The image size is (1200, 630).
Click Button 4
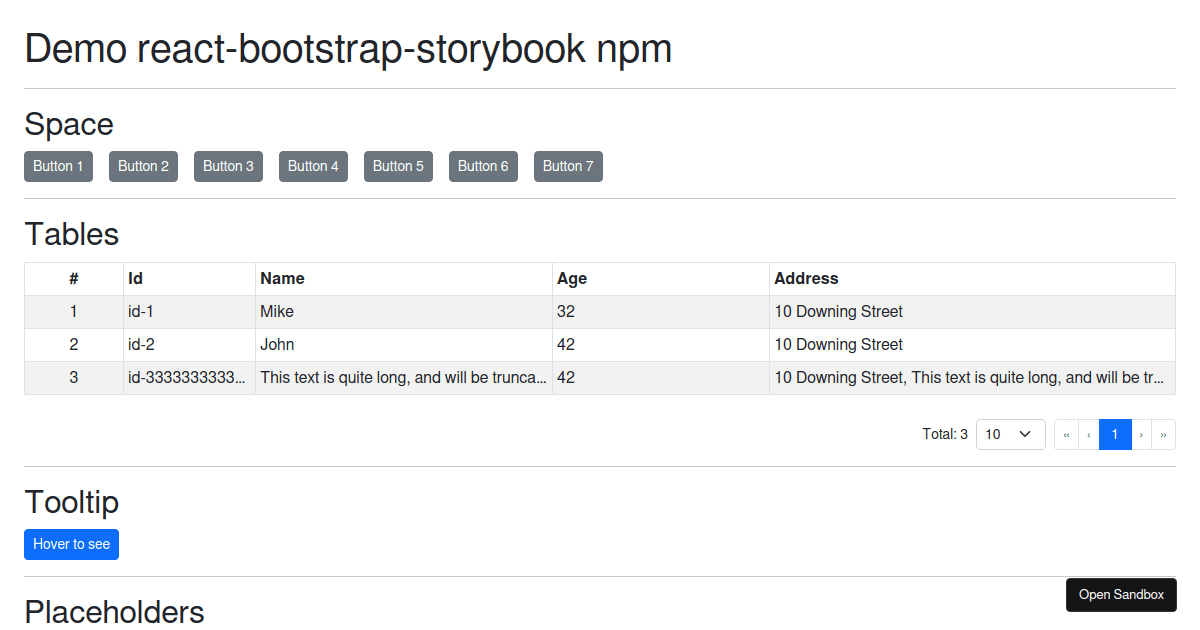pos(313,166)
